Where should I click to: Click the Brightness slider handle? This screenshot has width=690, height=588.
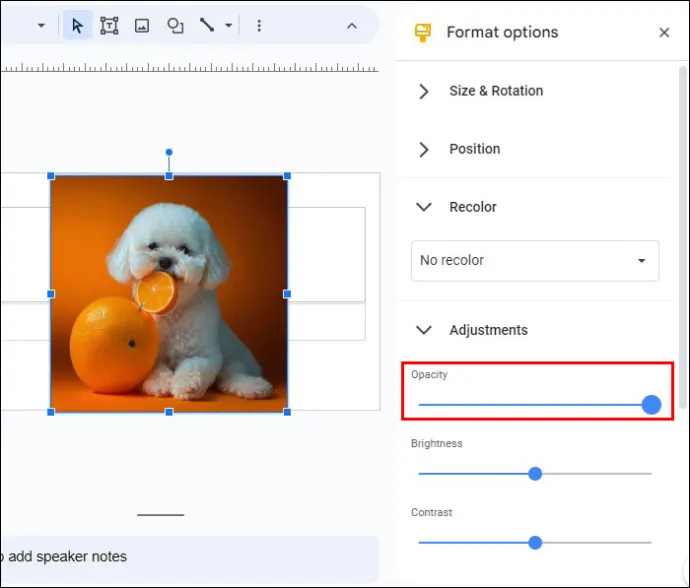(535, 474)
